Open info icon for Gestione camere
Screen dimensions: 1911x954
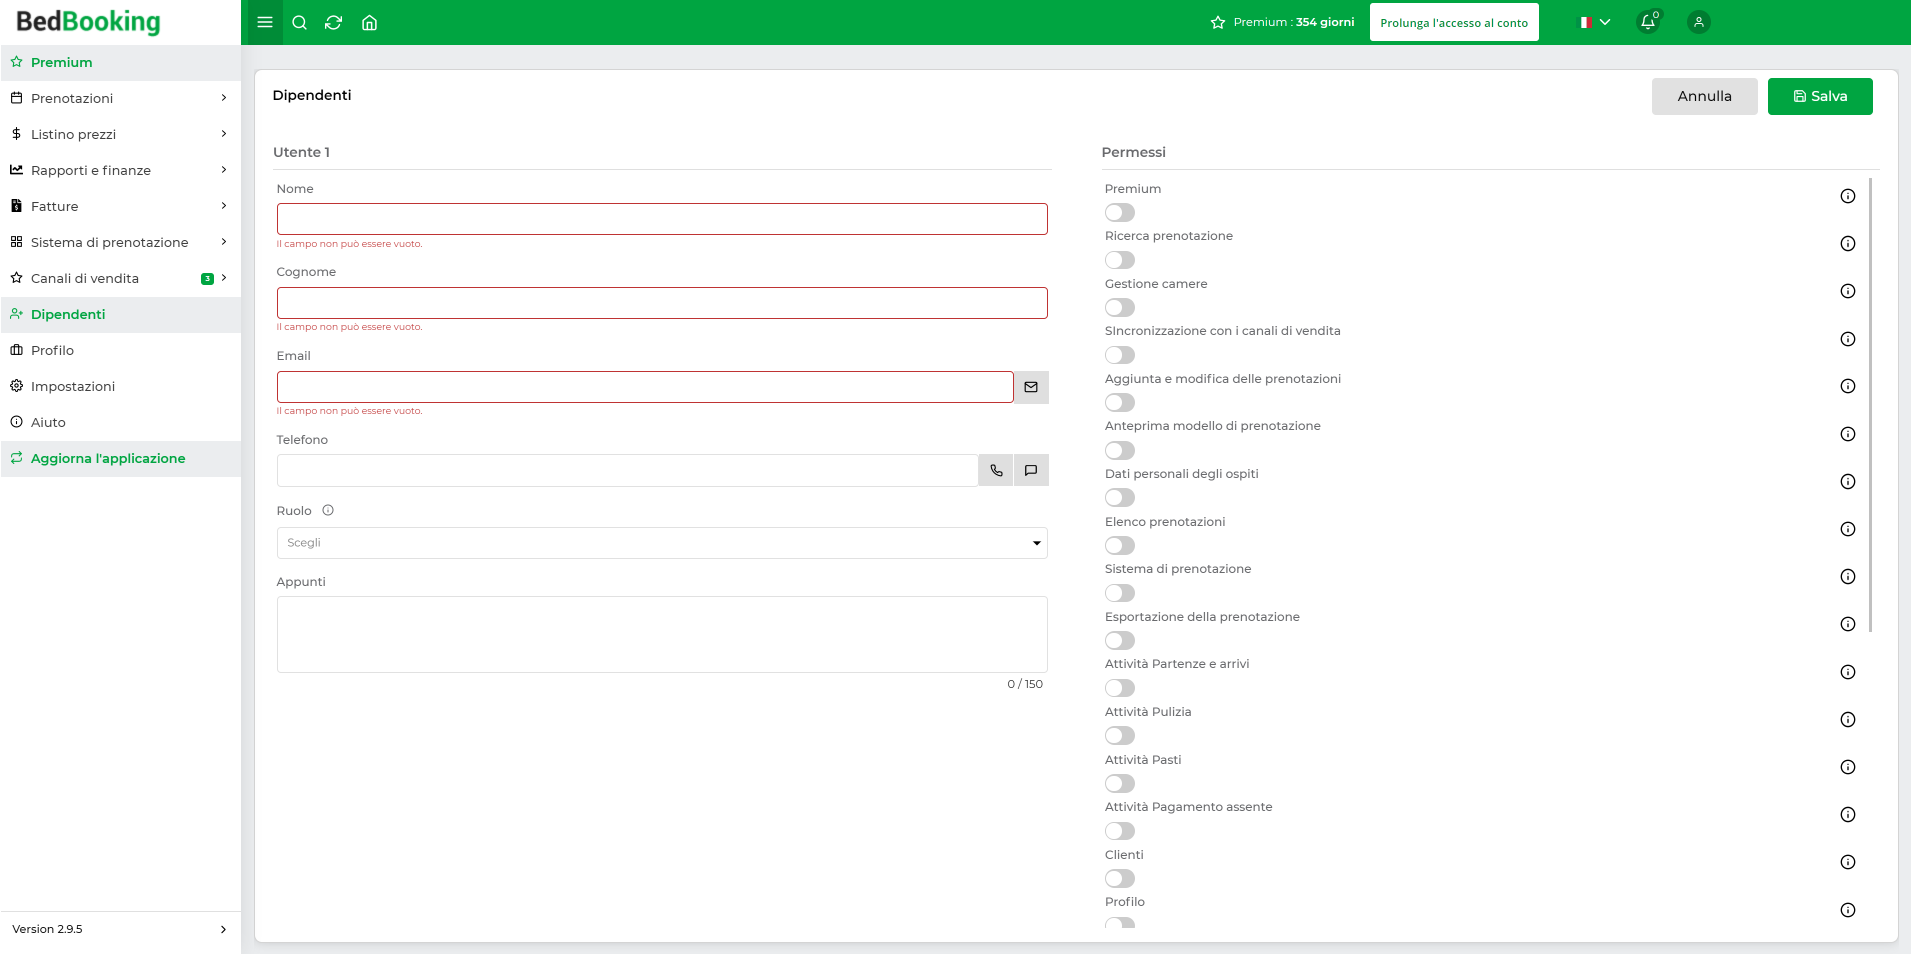1848,291
